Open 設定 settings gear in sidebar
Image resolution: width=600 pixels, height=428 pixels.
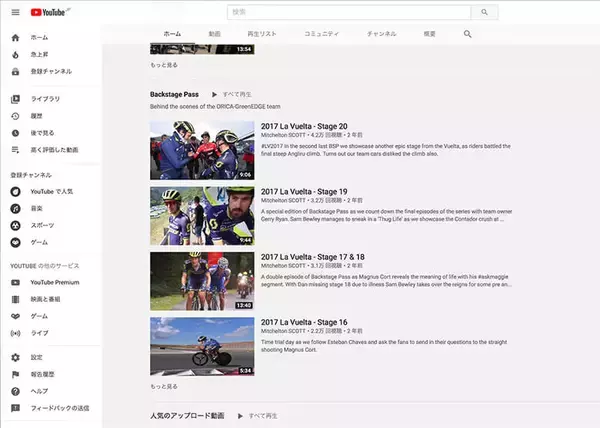point(15,357)
